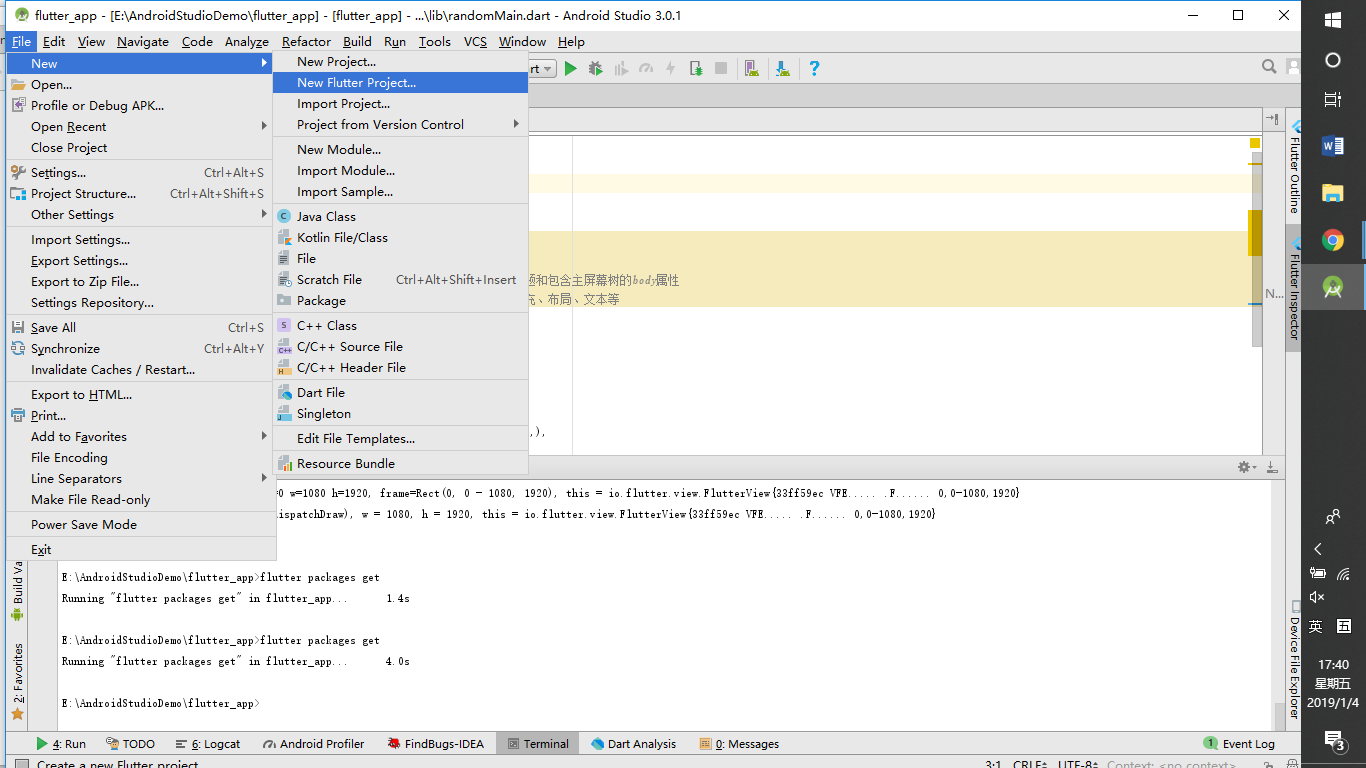
Task: Switch to the Dart Analysis tool tab
Action: click(x=633, y=743)
